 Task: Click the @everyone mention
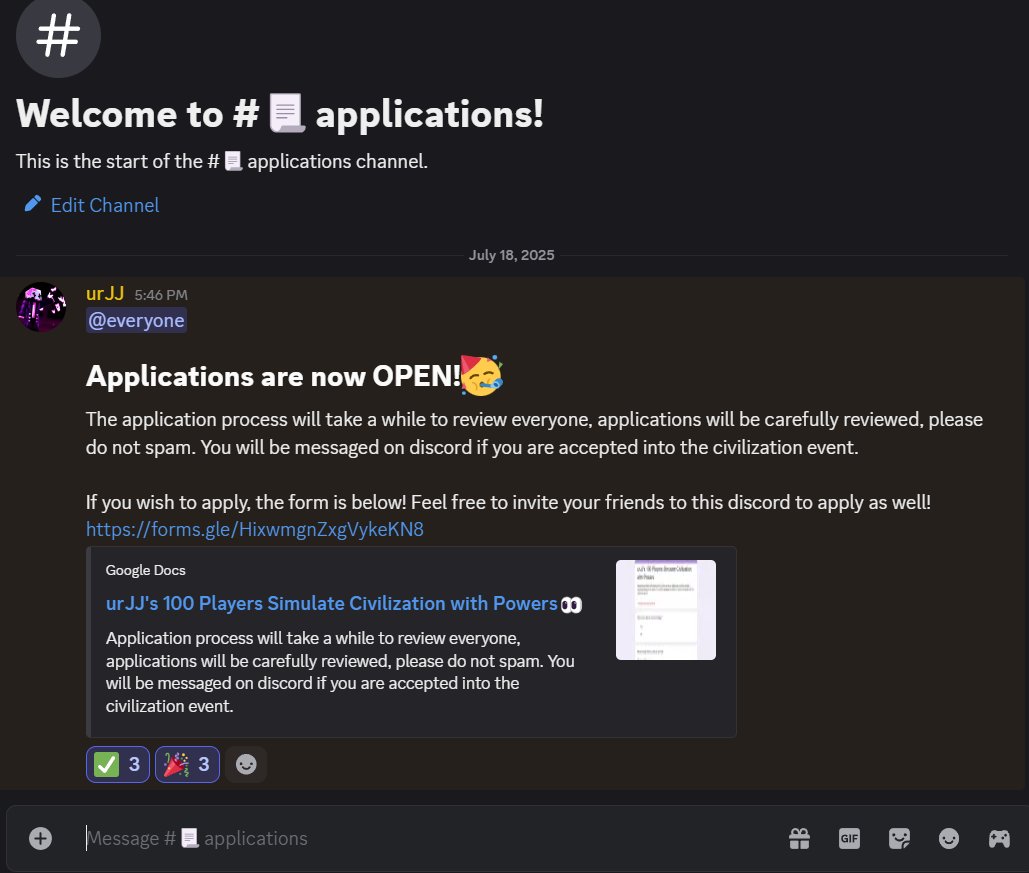(136, 320)
